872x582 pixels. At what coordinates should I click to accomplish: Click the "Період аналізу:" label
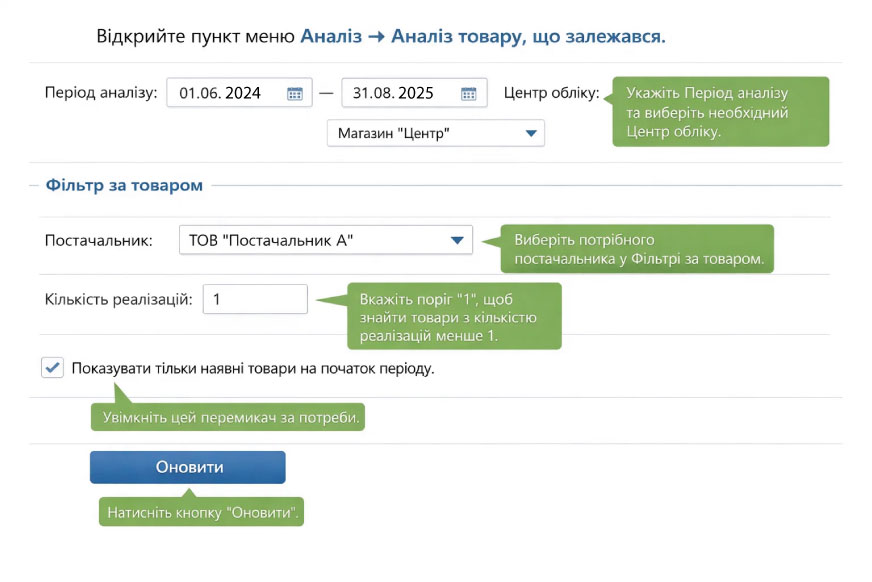(101, 94)
